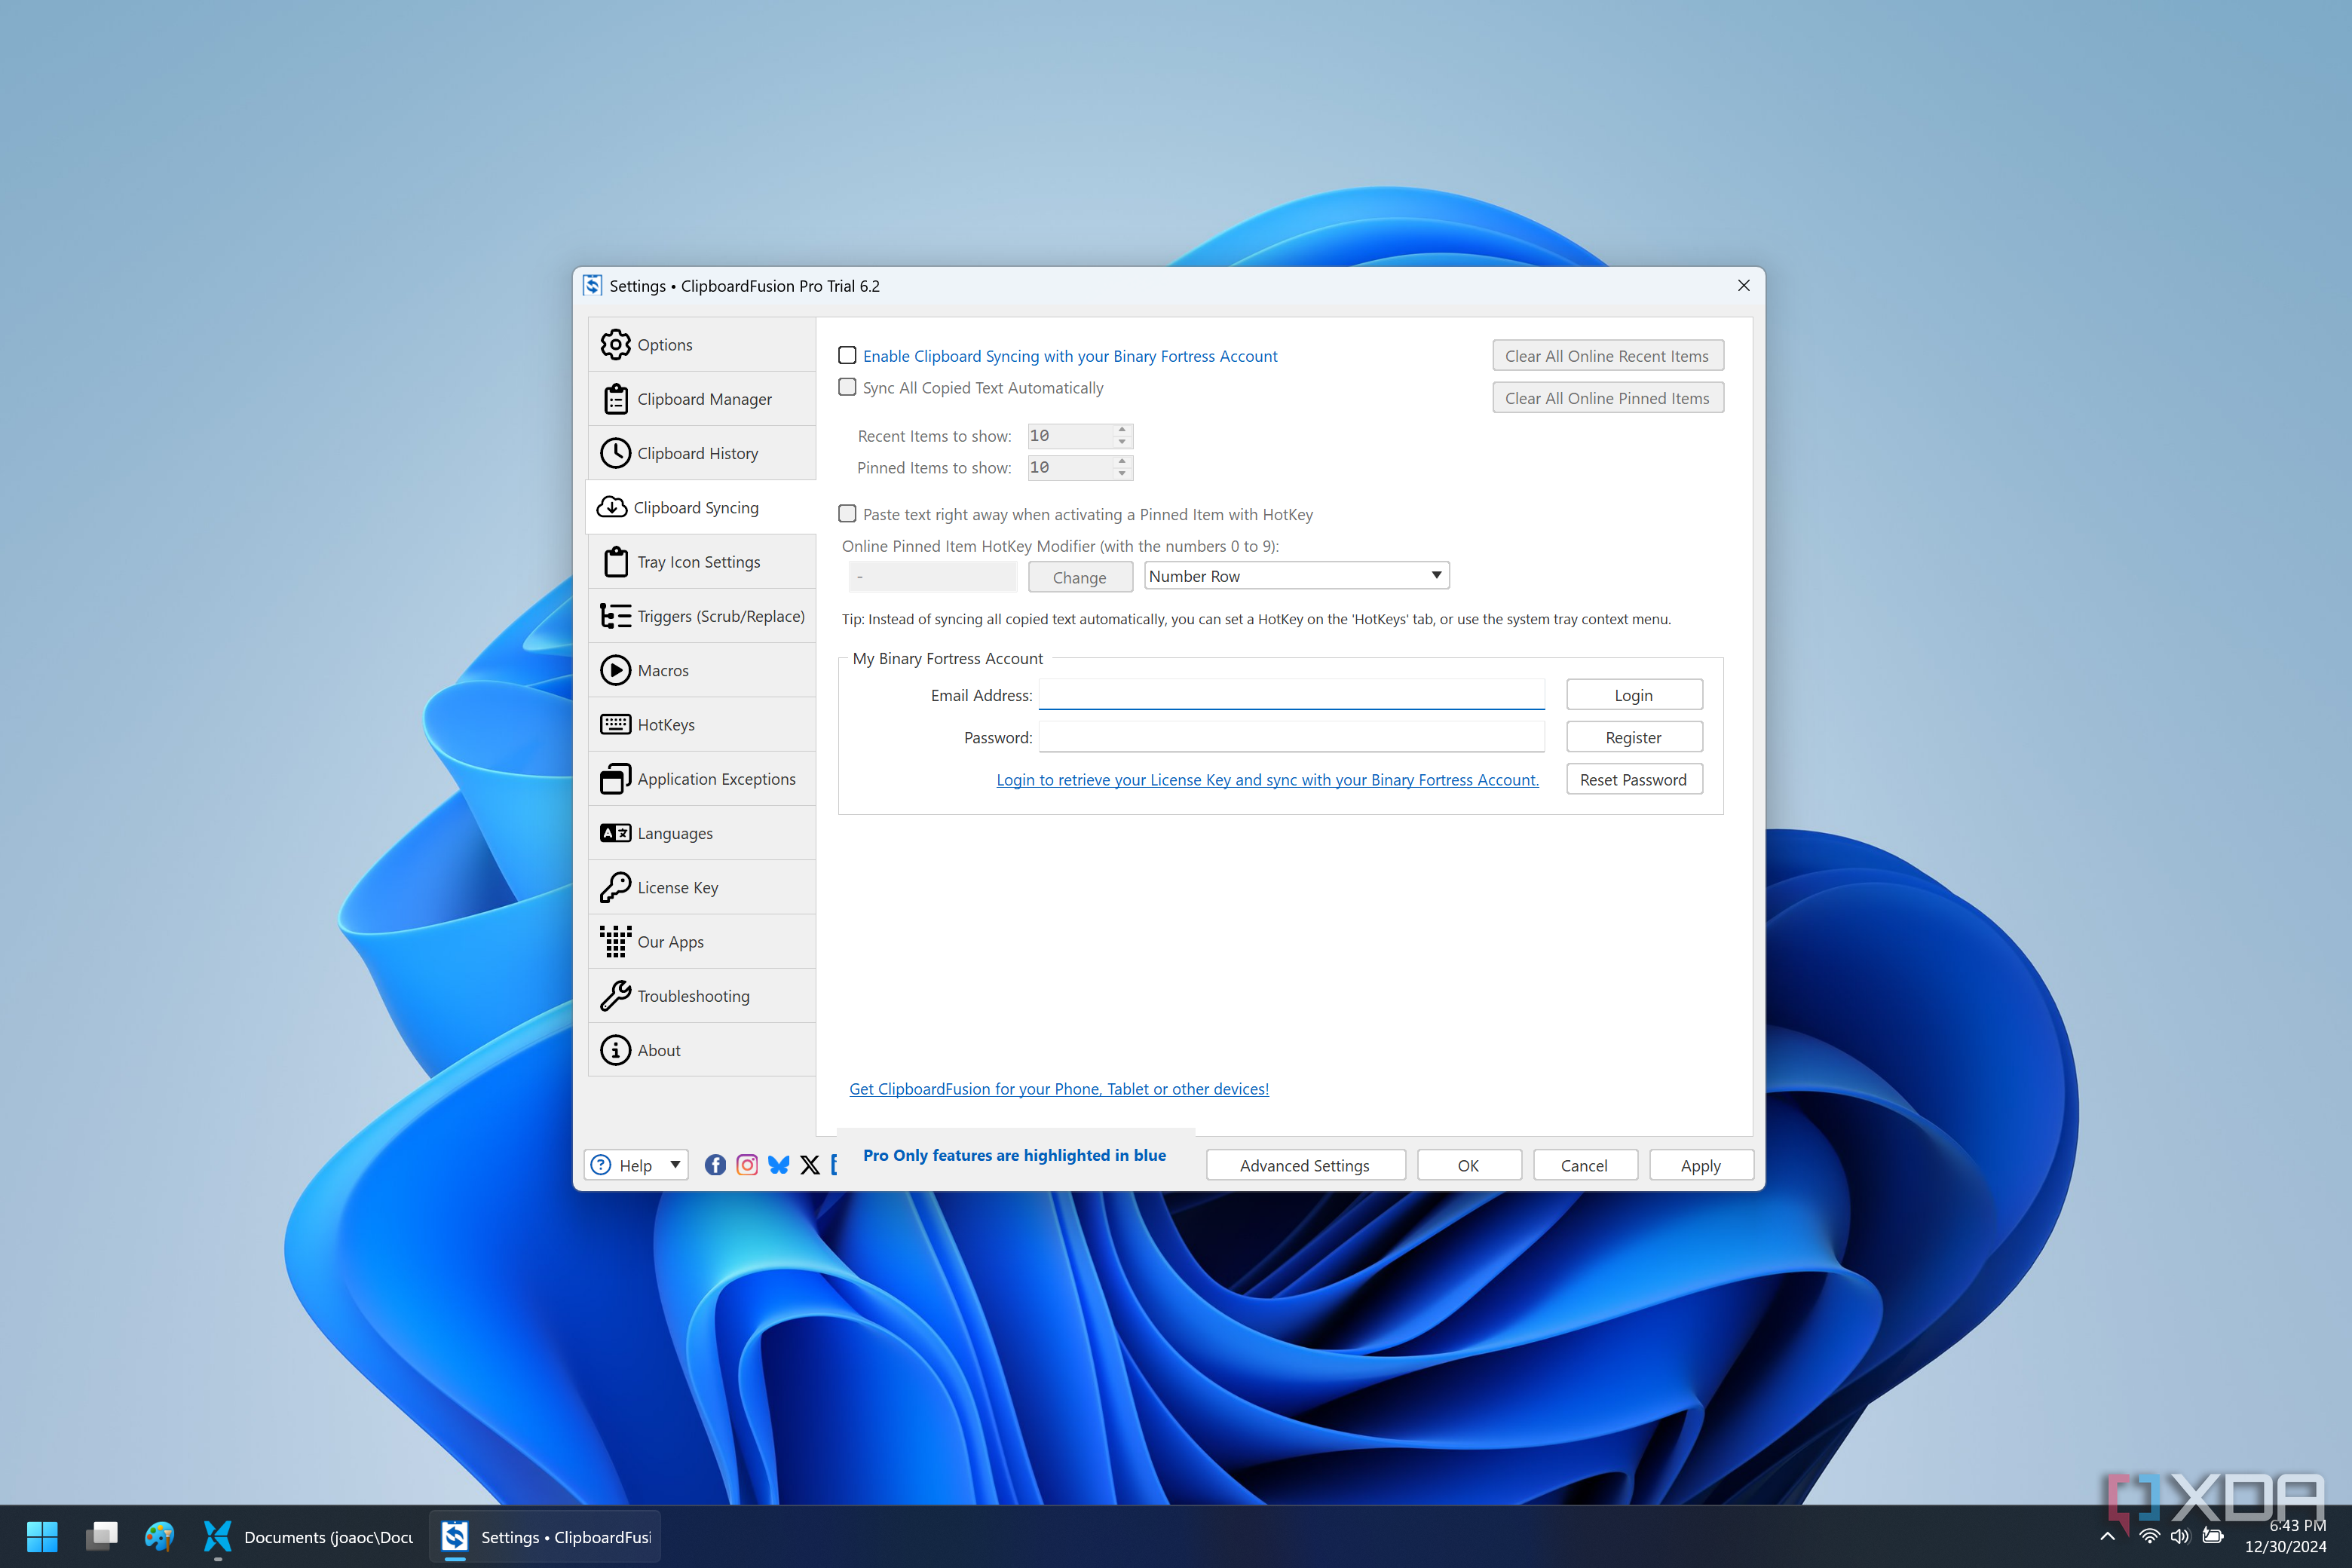Image resolution: width=2352 pixels, height=1568 pixels.
Task: Open Get ClipboardFusion for your Phone link
Action: coord(1059,1089)
